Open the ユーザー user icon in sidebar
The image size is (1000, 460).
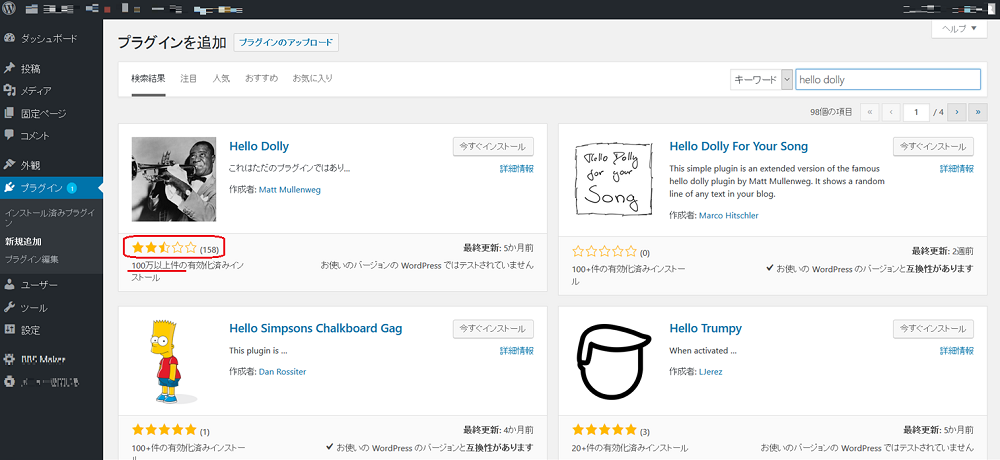[x=10, y=285]
